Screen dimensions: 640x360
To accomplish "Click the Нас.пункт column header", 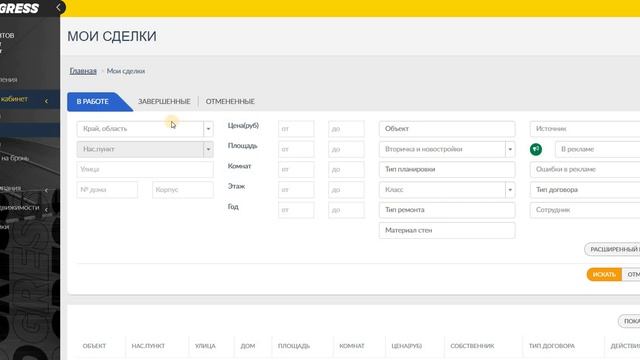I will point(148,346).
